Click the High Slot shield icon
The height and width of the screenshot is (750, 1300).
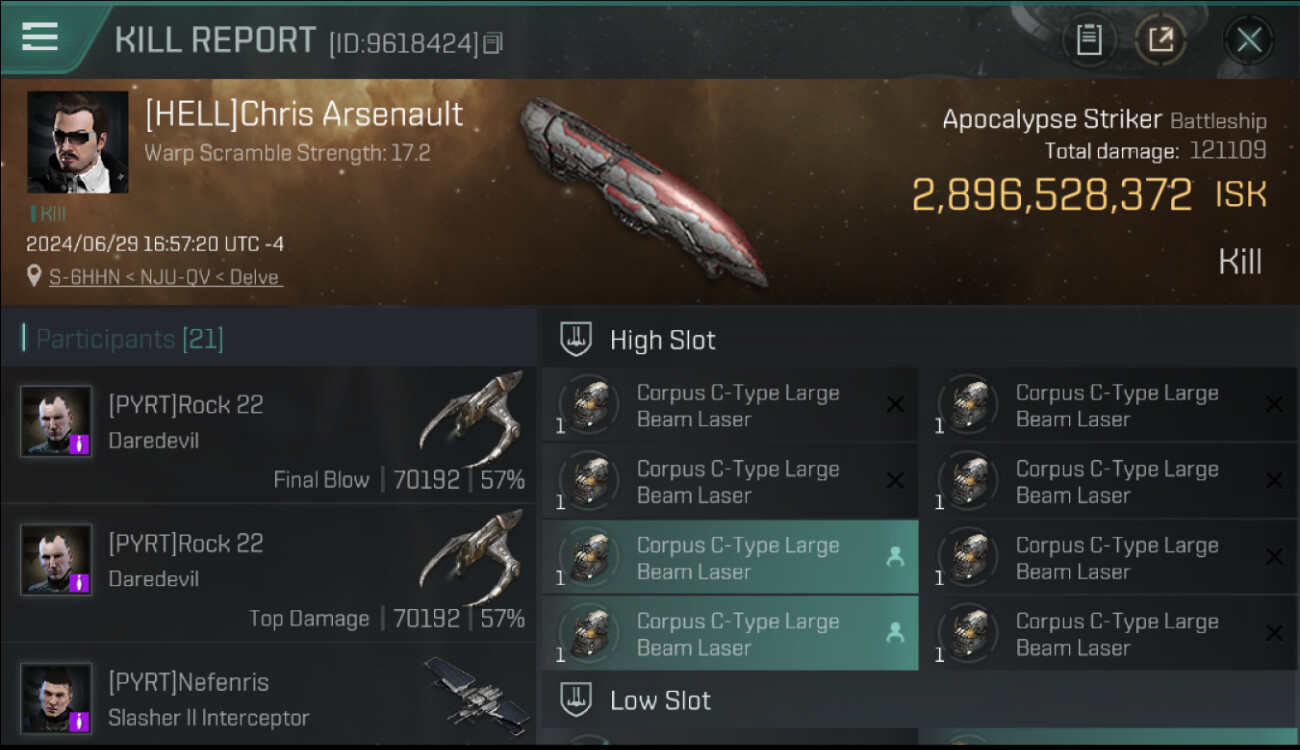click(576, 339)
